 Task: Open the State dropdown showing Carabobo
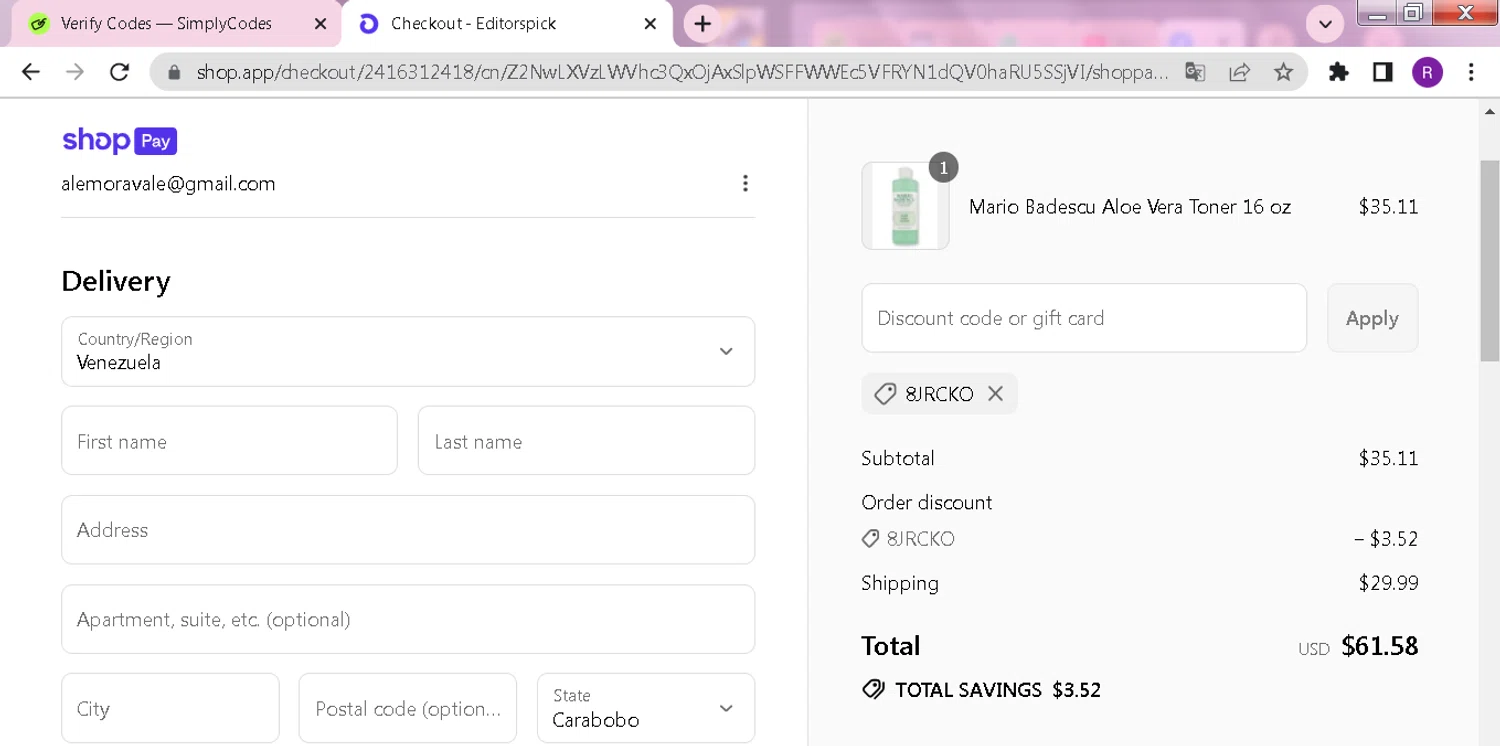[645, 709]
